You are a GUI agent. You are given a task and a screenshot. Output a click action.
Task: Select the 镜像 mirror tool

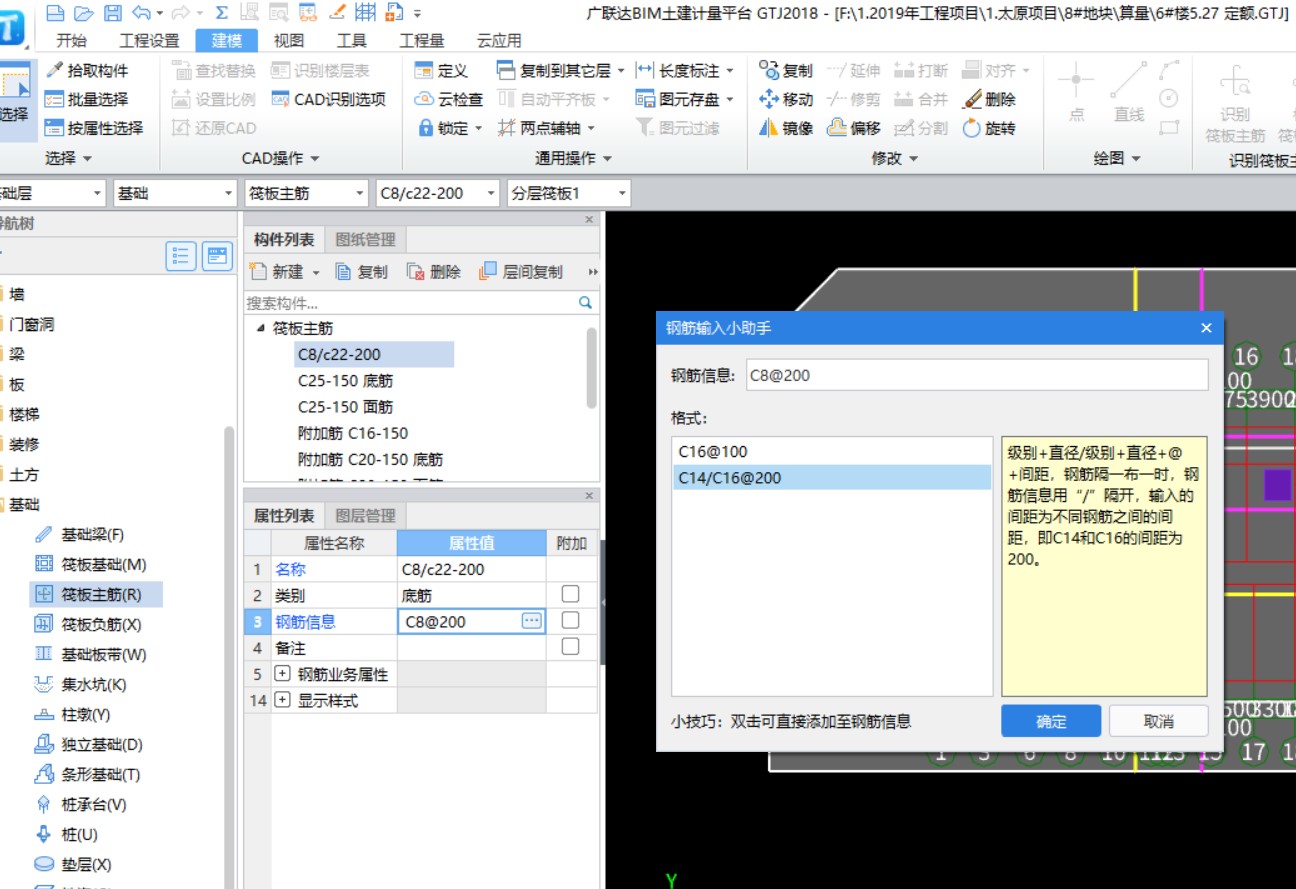[786, 128]
